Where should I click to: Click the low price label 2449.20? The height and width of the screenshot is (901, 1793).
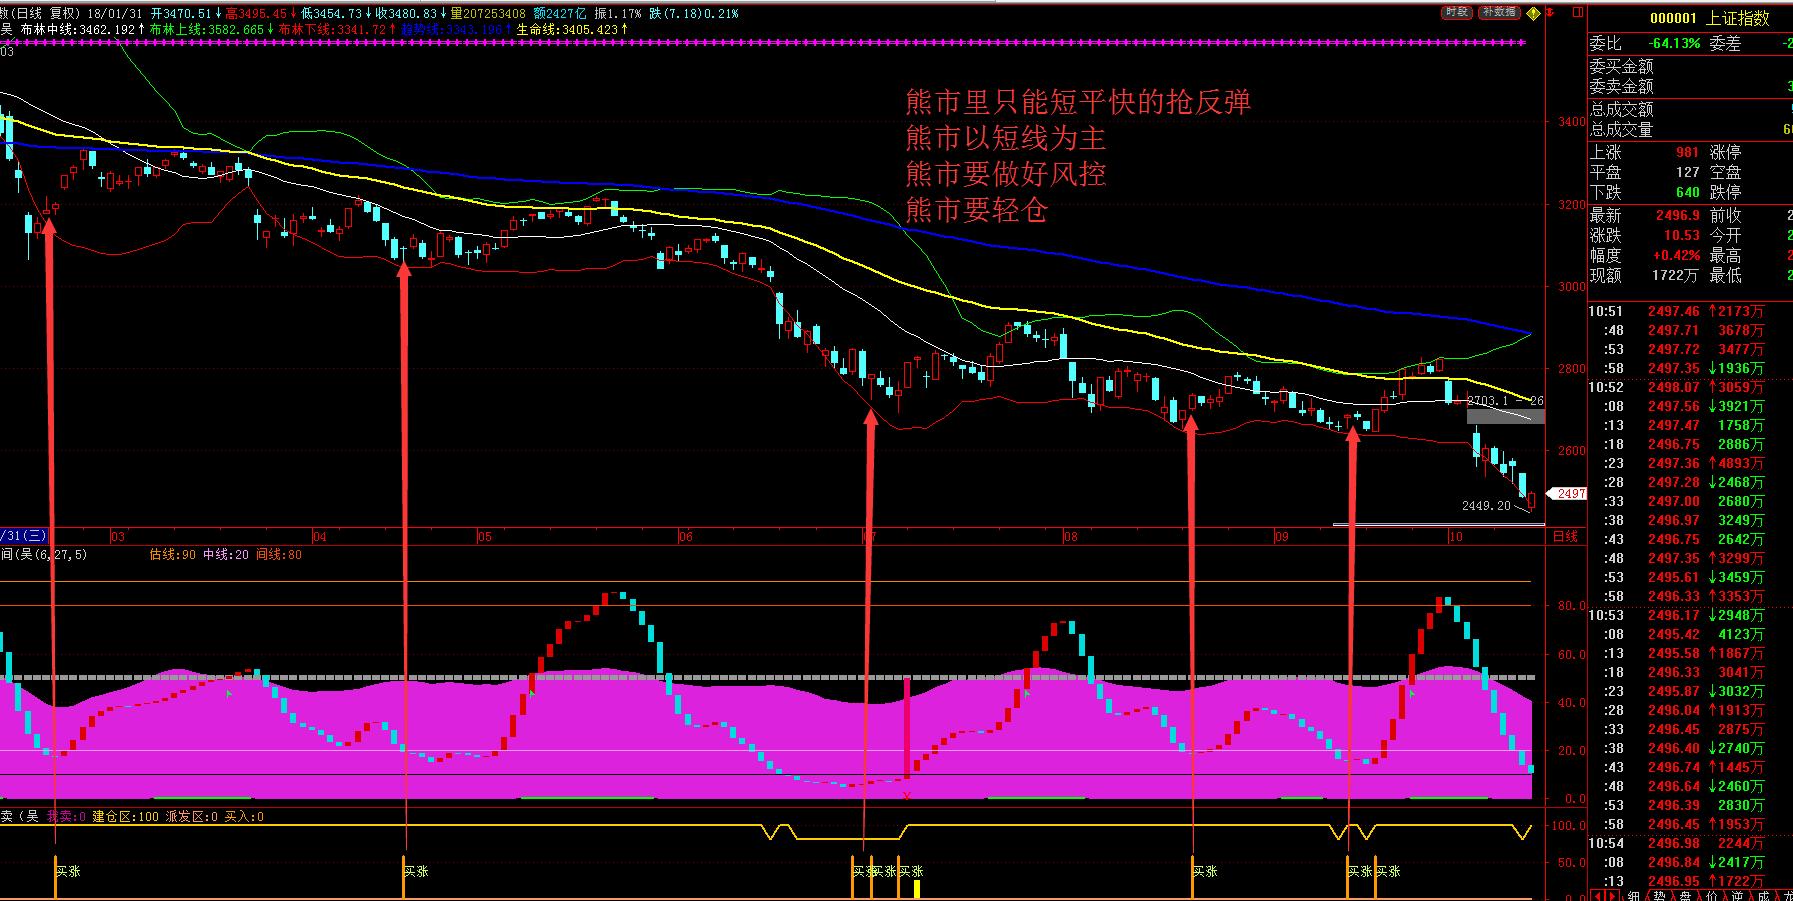pyautogui.click(x=1486, y=506)
